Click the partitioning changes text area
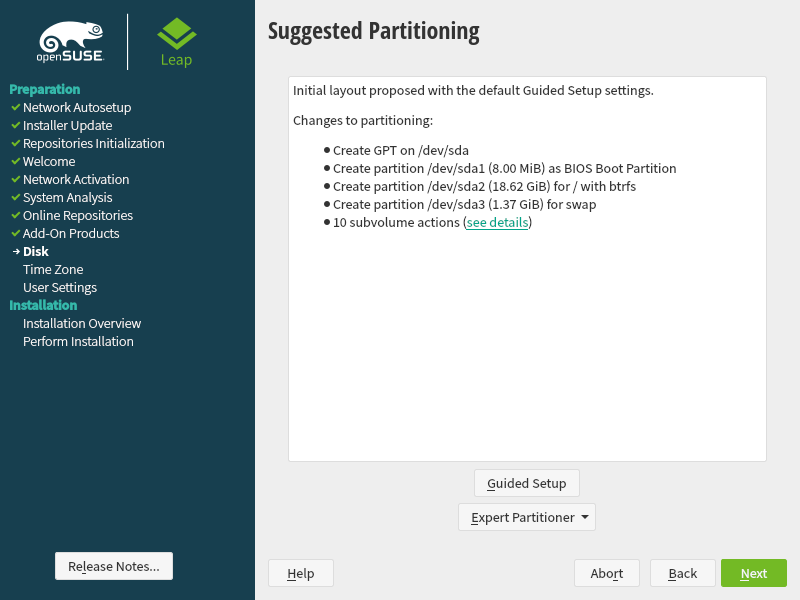 (527, 340)
